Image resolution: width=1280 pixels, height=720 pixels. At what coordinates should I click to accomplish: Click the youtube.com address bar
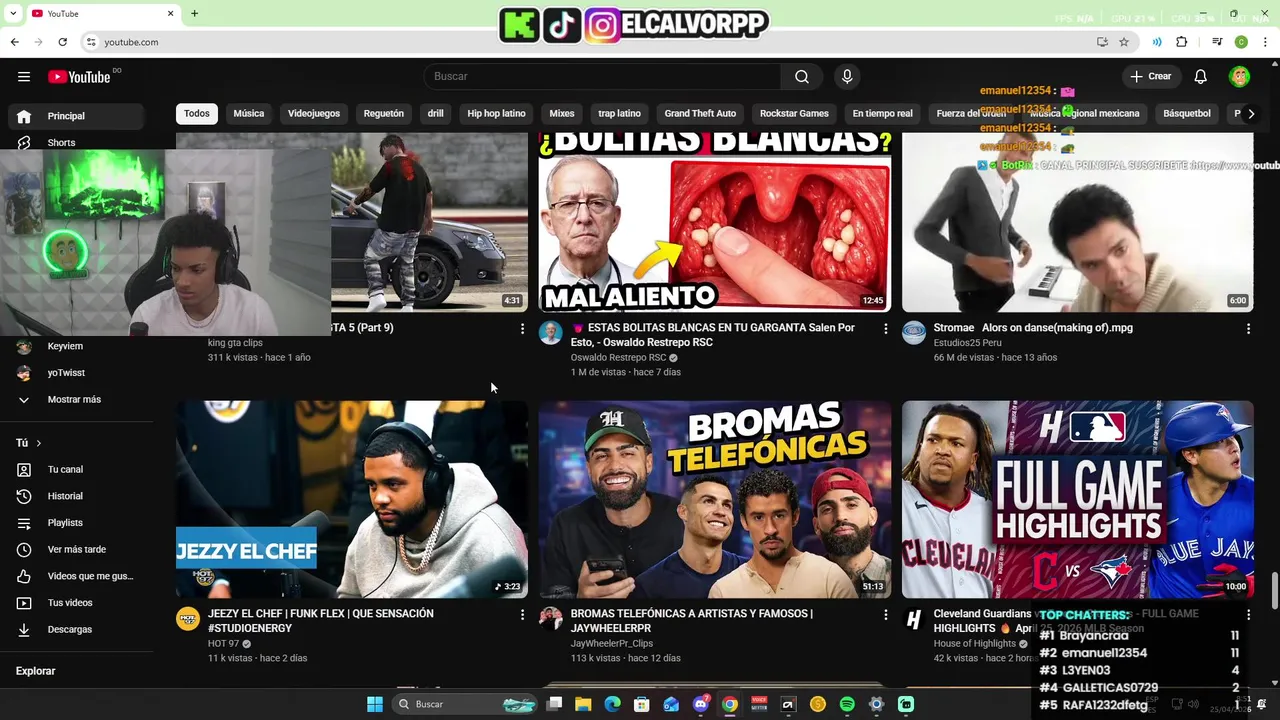tap(590, 42)
